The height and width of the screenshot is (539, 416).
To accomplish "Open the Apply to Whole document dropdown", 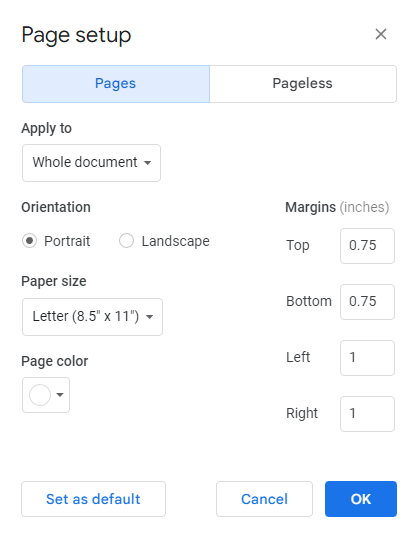I will pos(91,163).
